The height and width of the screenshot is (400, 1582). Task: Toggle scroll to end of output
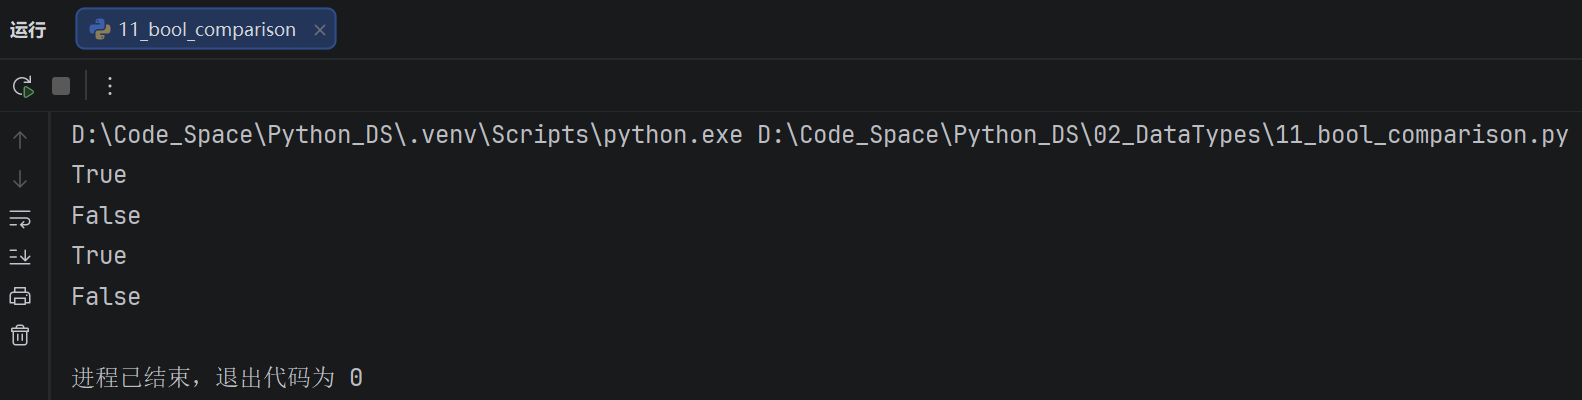click(20, 257)
